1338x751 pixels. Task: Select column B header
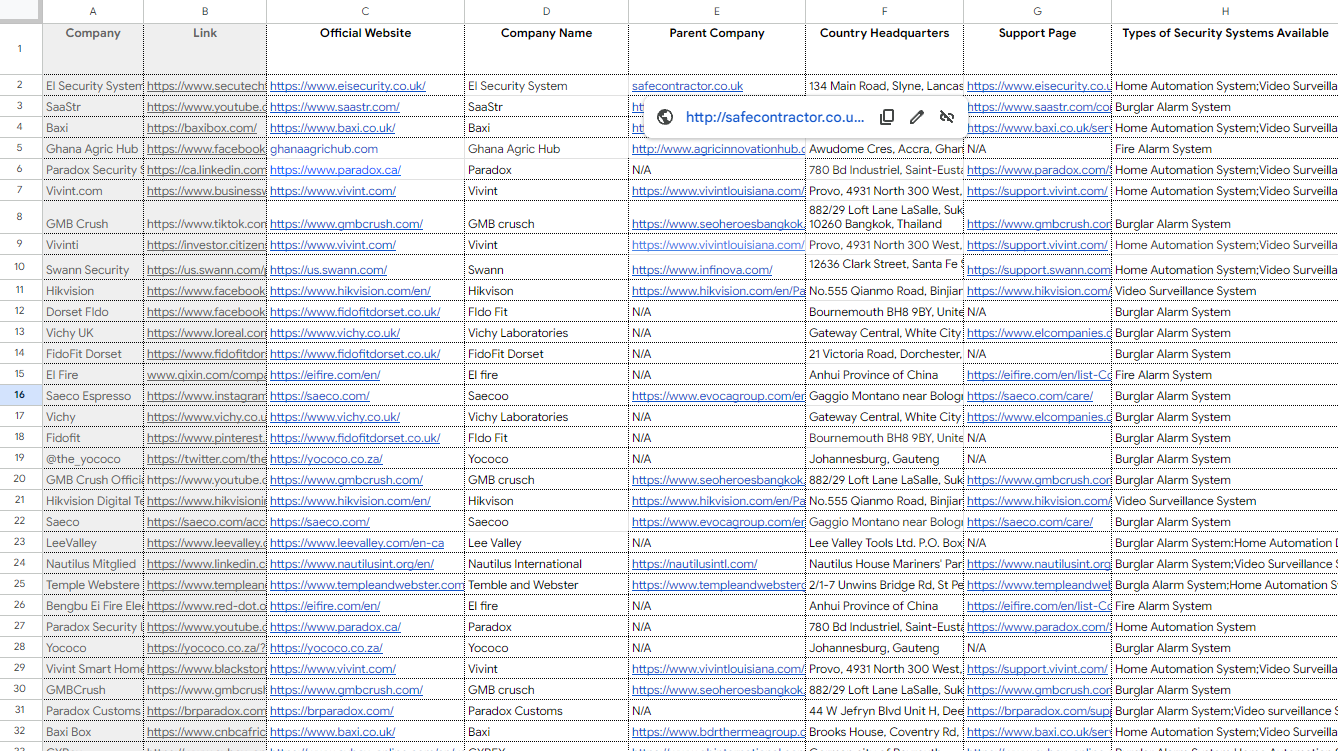[x=205, y=11]
